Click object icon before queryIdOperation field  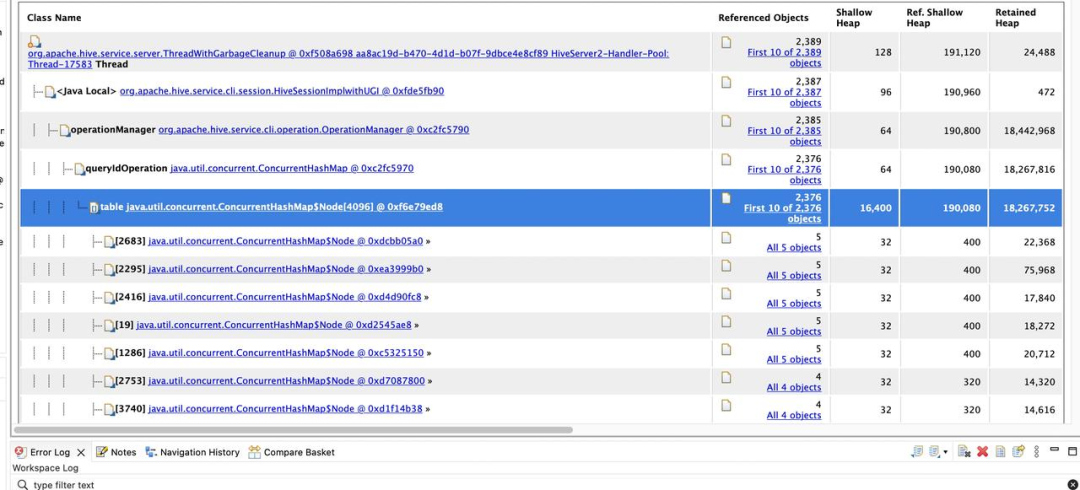79,169
